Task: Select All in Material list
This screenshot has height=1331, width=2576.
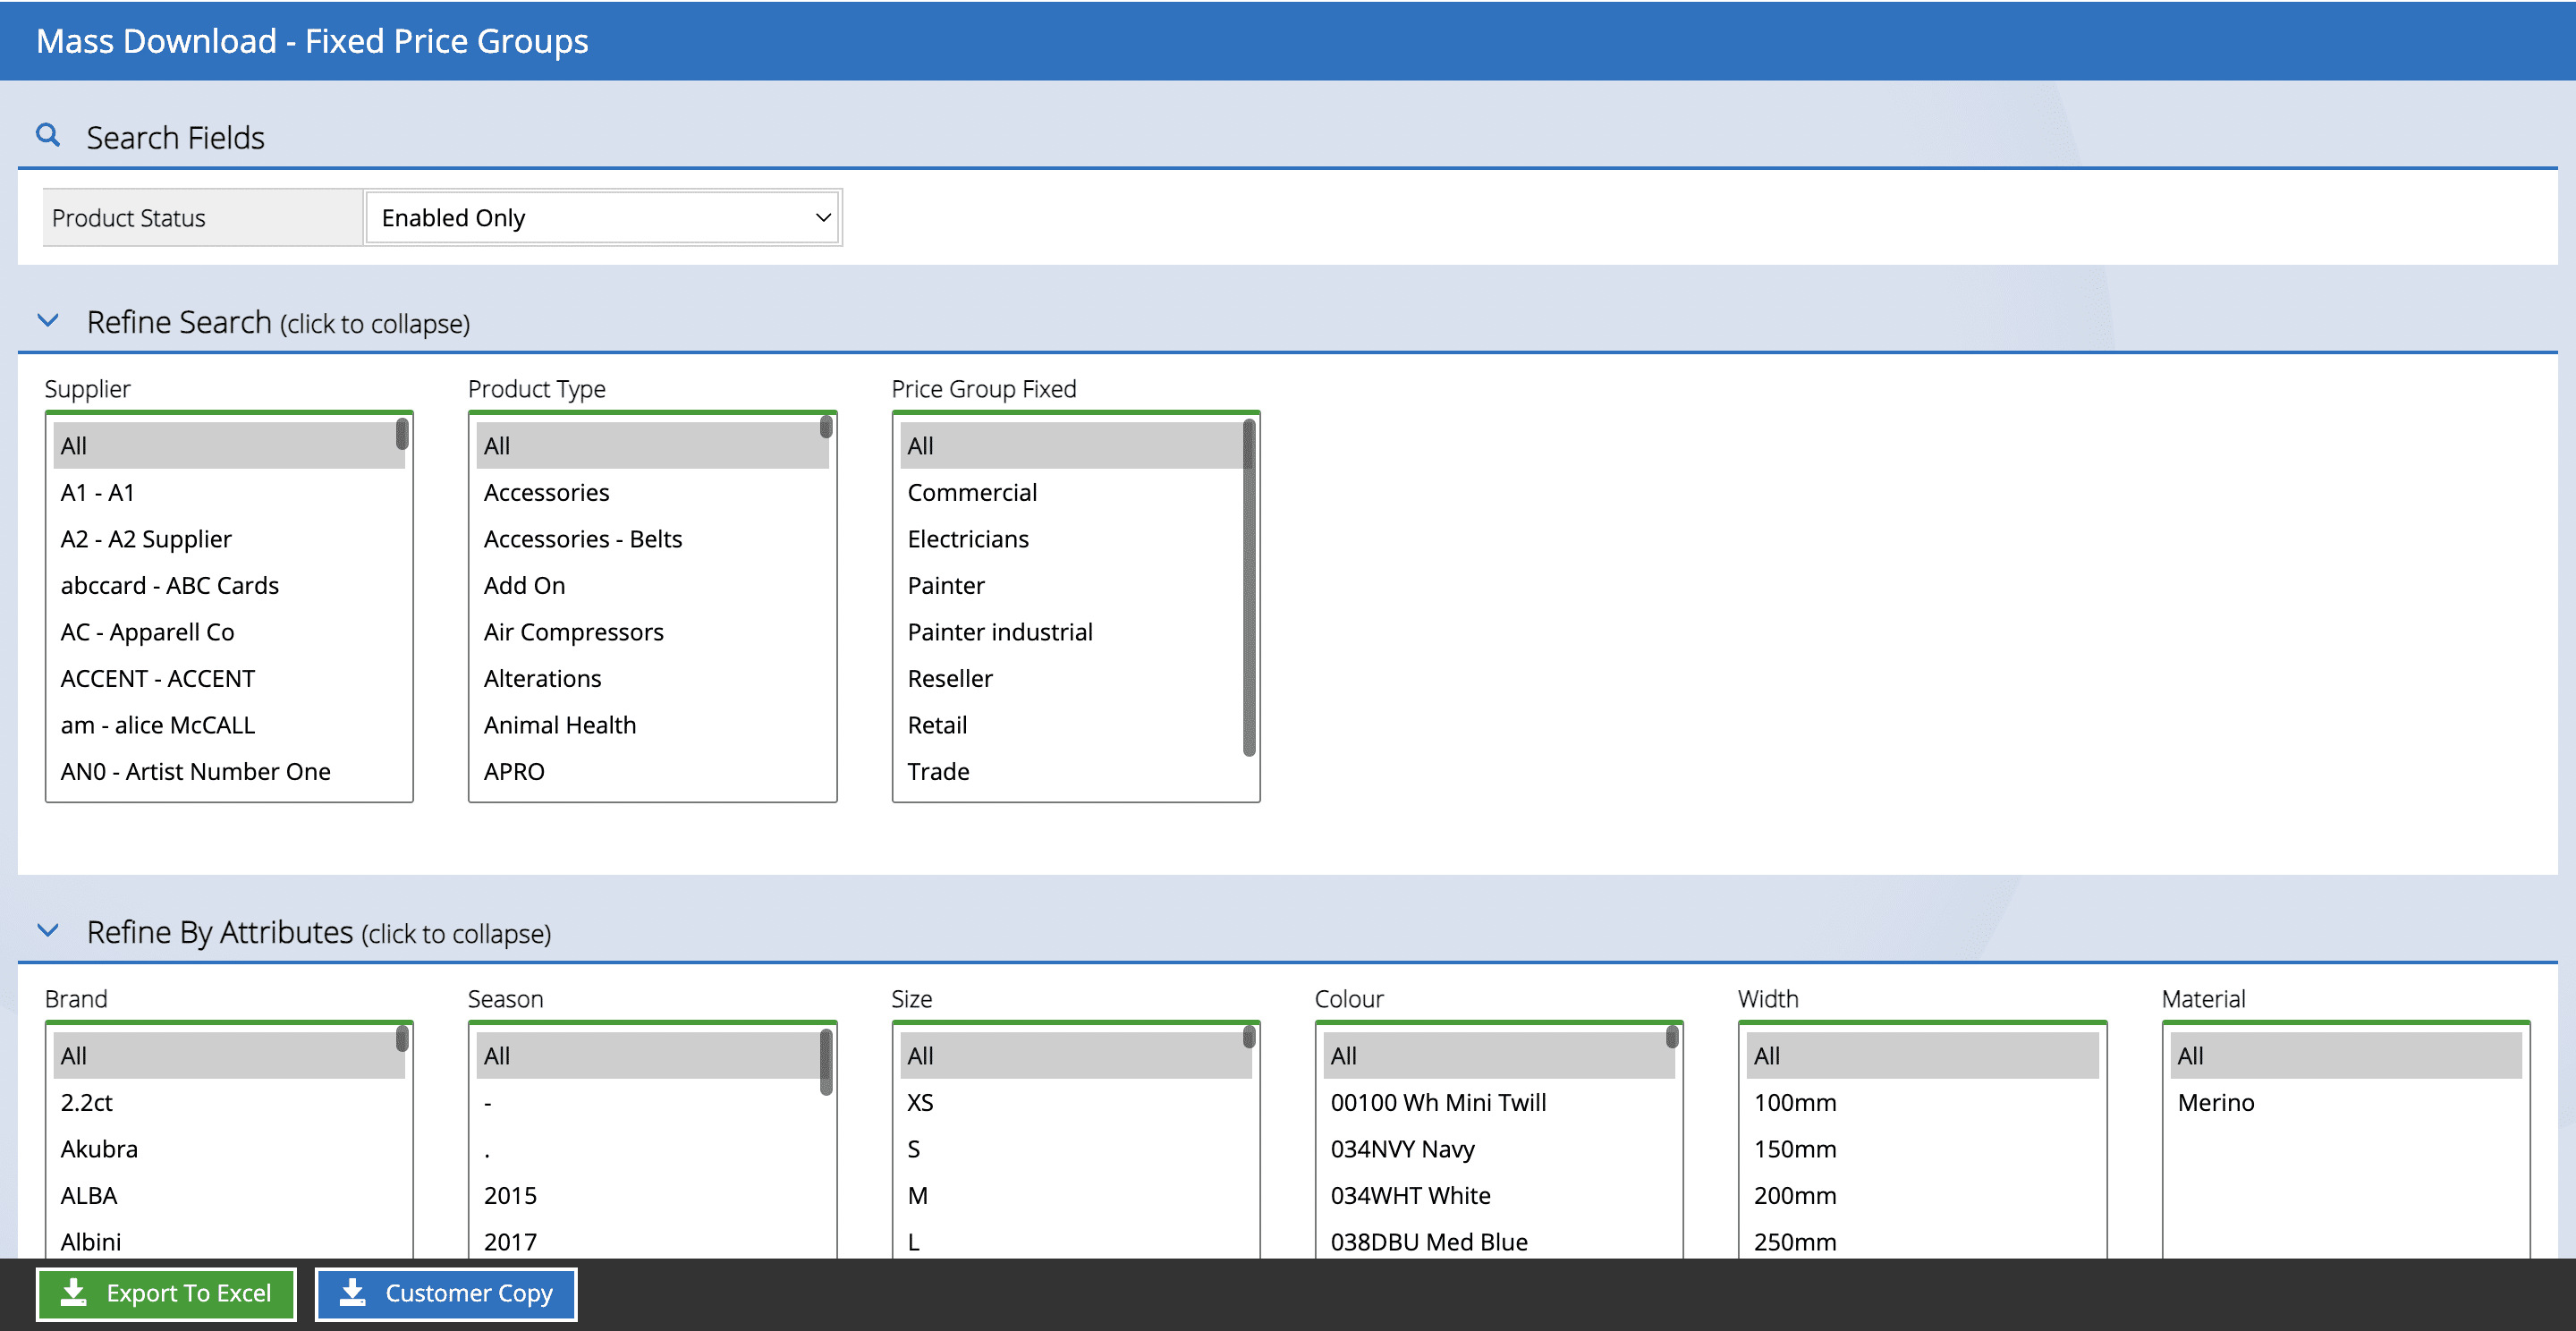Action: coord(2346,1055)
